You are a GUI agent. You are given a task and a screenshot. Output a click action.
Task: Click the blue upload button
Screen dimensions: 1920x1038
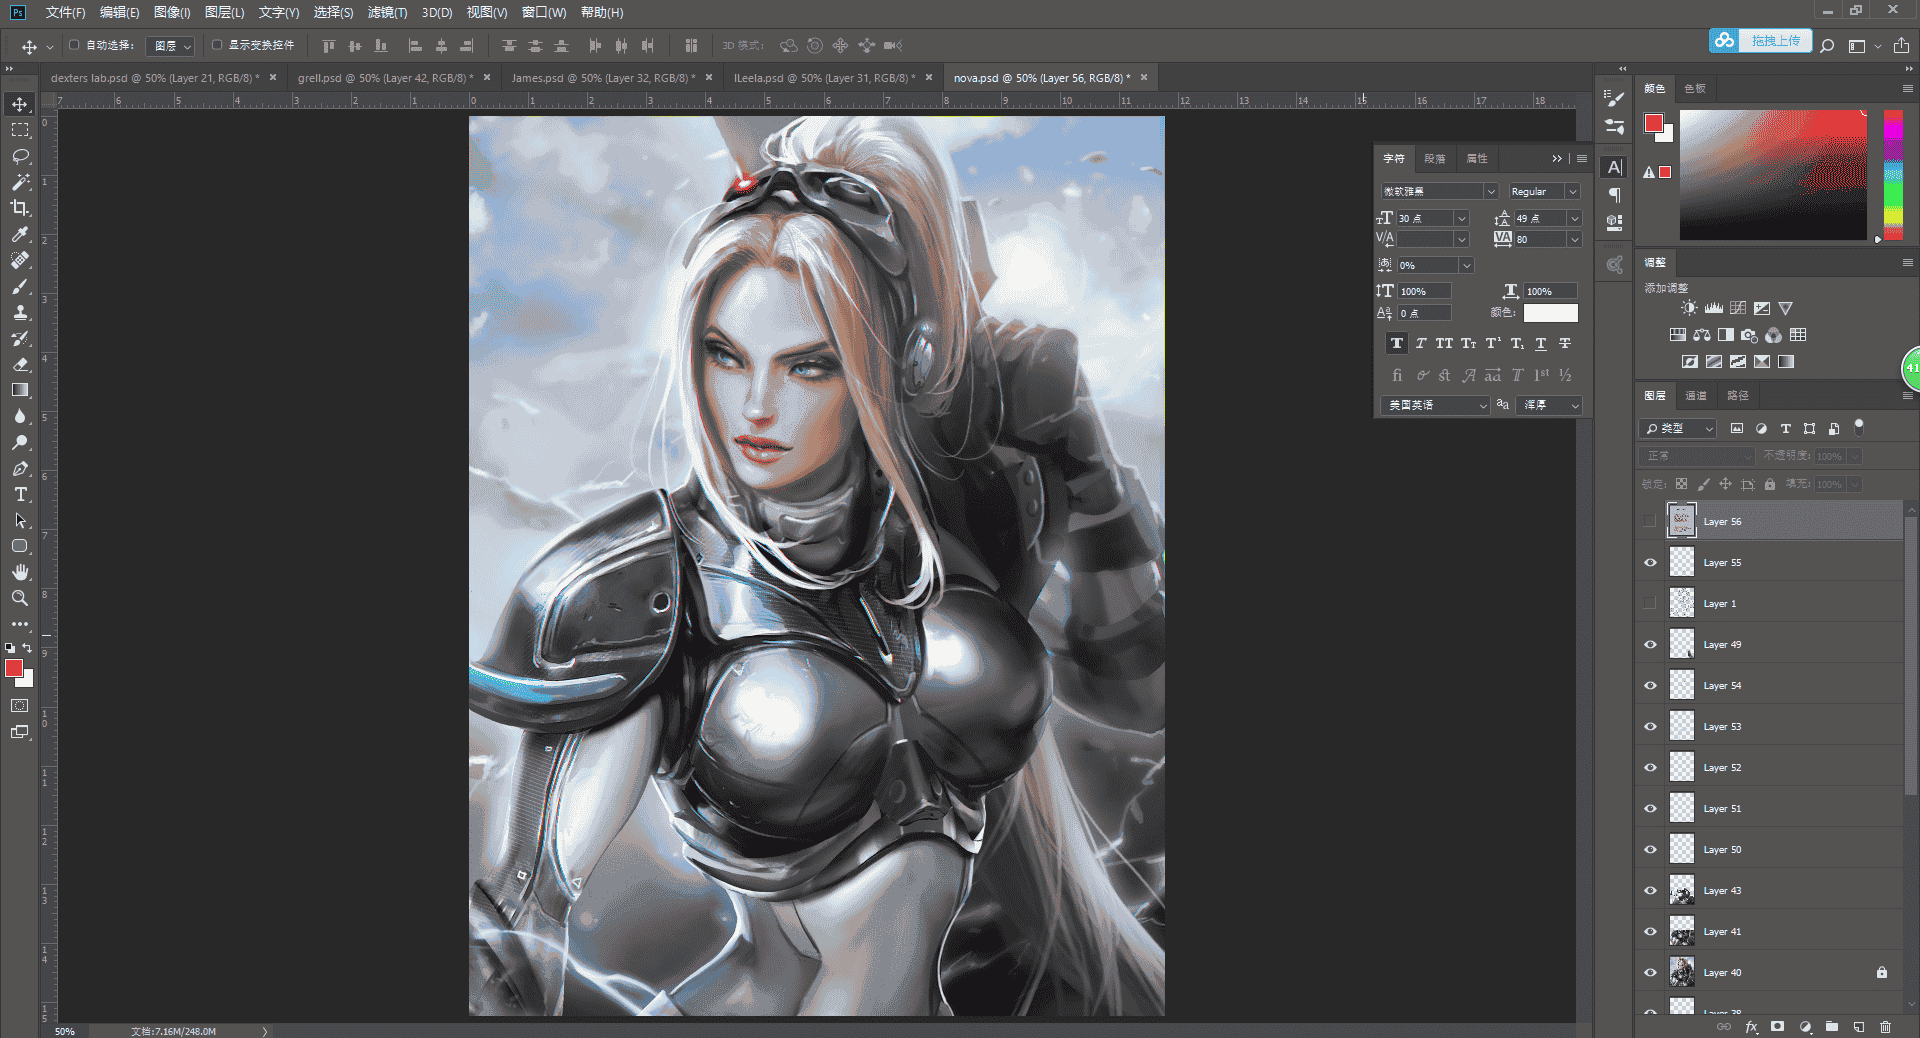[1760, 41]
